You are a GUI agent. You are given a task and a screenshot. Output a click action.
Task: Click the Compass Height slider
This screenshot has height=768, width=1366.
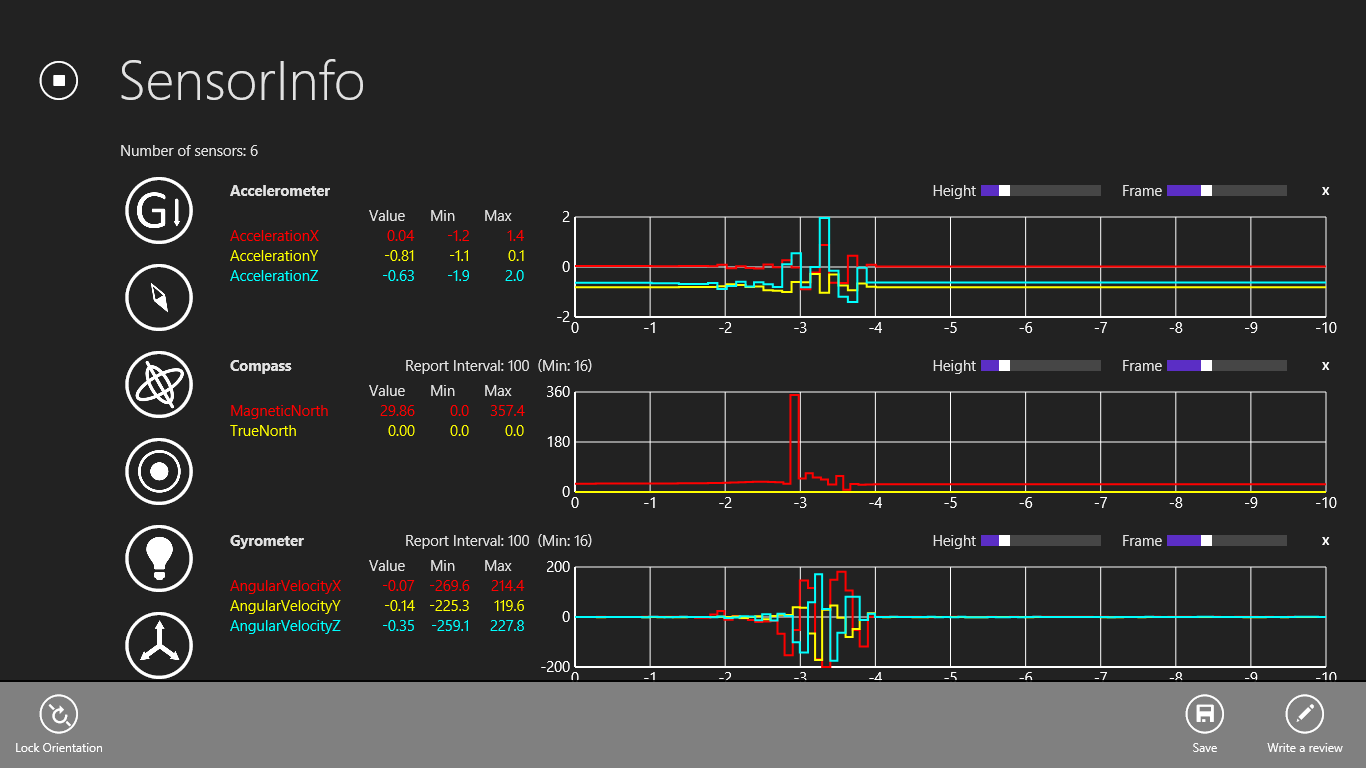coord(1005,365)
